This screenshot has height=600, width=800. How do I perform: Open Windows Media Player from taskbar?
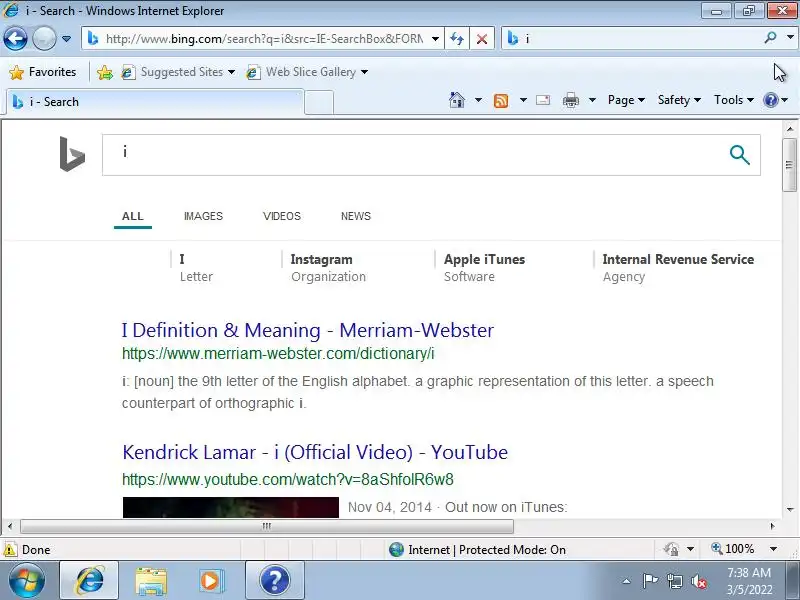(x=212, y=581)
